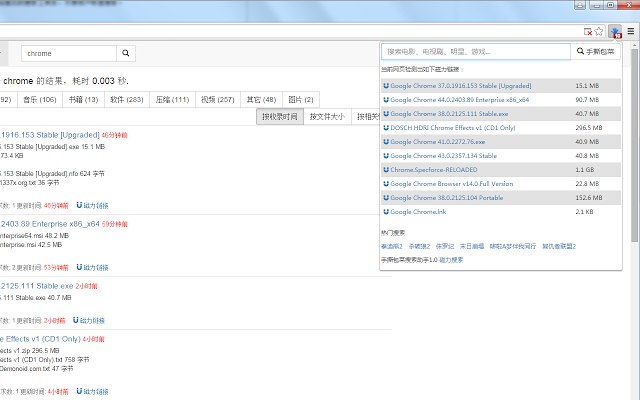The height and width of the screenshot is (400, 640).
Task: Click file line 'Demonoid.com.txt 47 字节'
Action: 37,369
